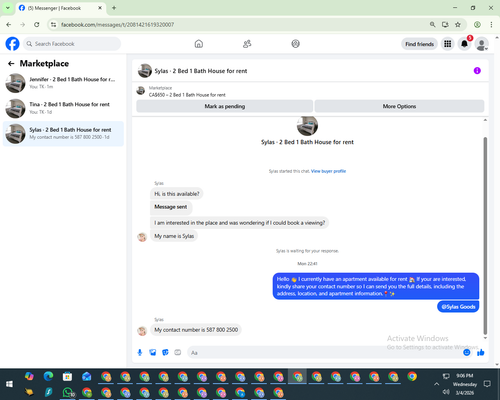The width and height of the screenshot is (500, 400).
Task: Open the emoji picker
Action: [x=467, y=352]
